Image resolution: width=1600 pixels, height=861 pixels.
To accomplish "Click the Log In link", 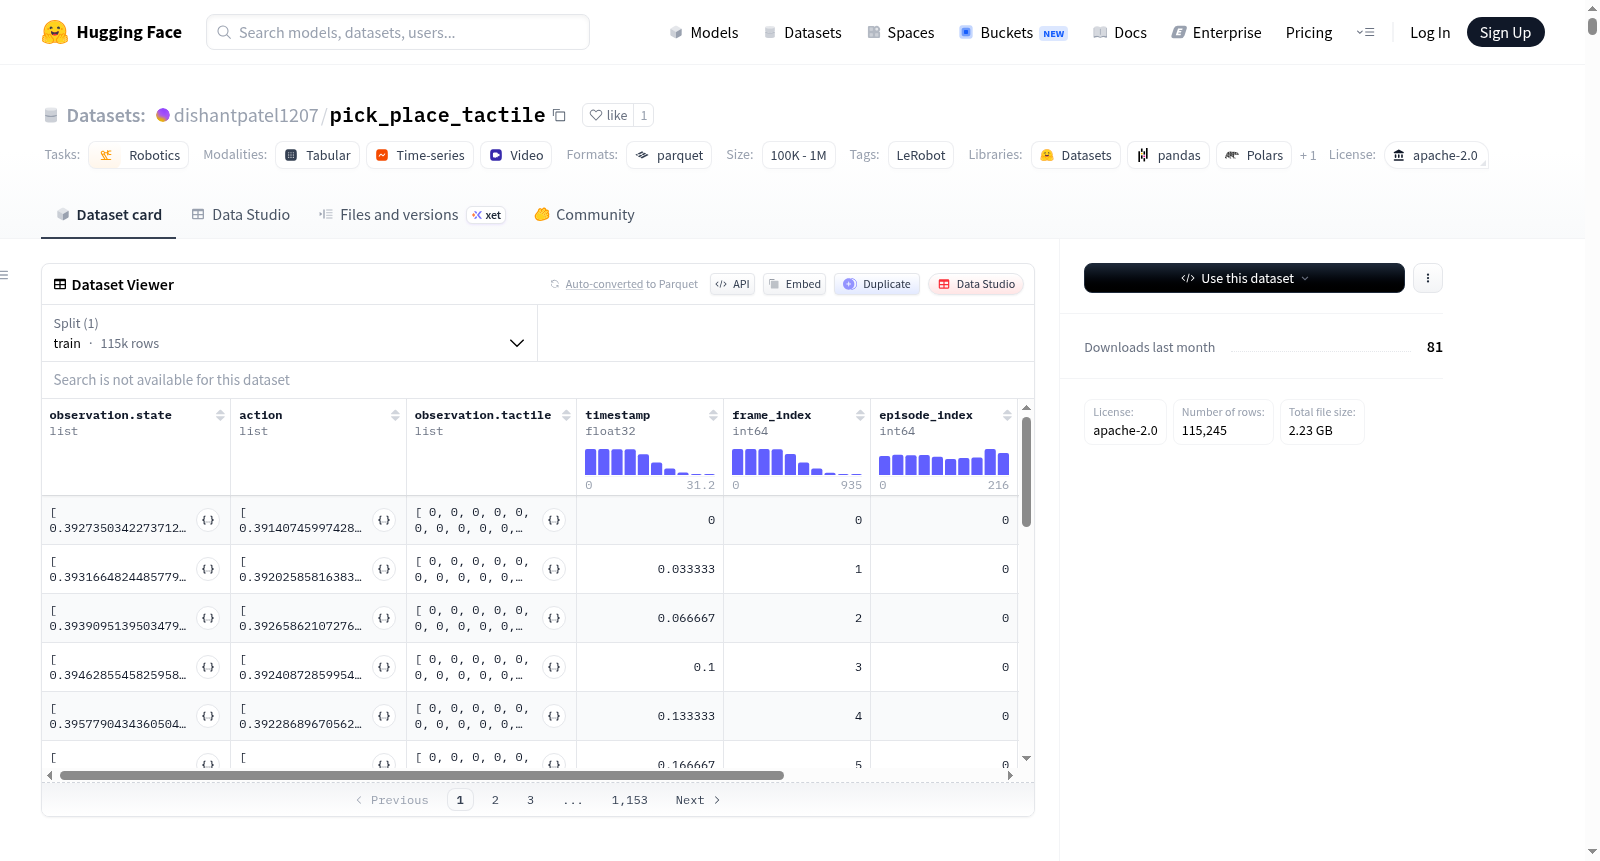I will click(x=1430, y=32).
